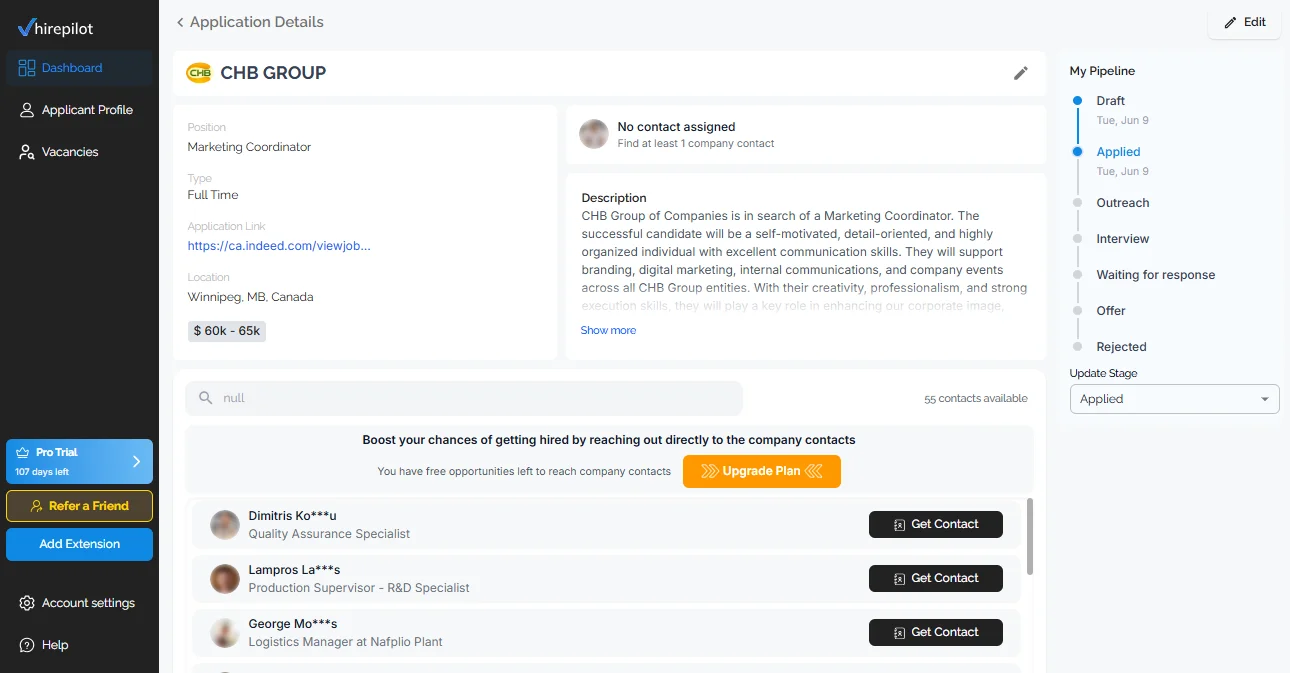Click the contacts list scrollbar
The height and width of the screenshot is (673, 1290).
tap(1030, 536)
